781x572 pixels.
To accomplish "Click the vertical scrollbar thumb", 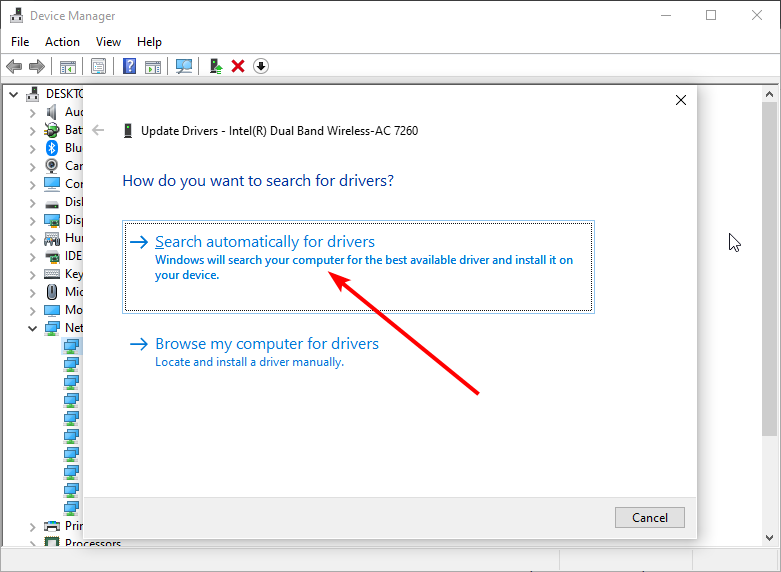I will click(769, 269).
